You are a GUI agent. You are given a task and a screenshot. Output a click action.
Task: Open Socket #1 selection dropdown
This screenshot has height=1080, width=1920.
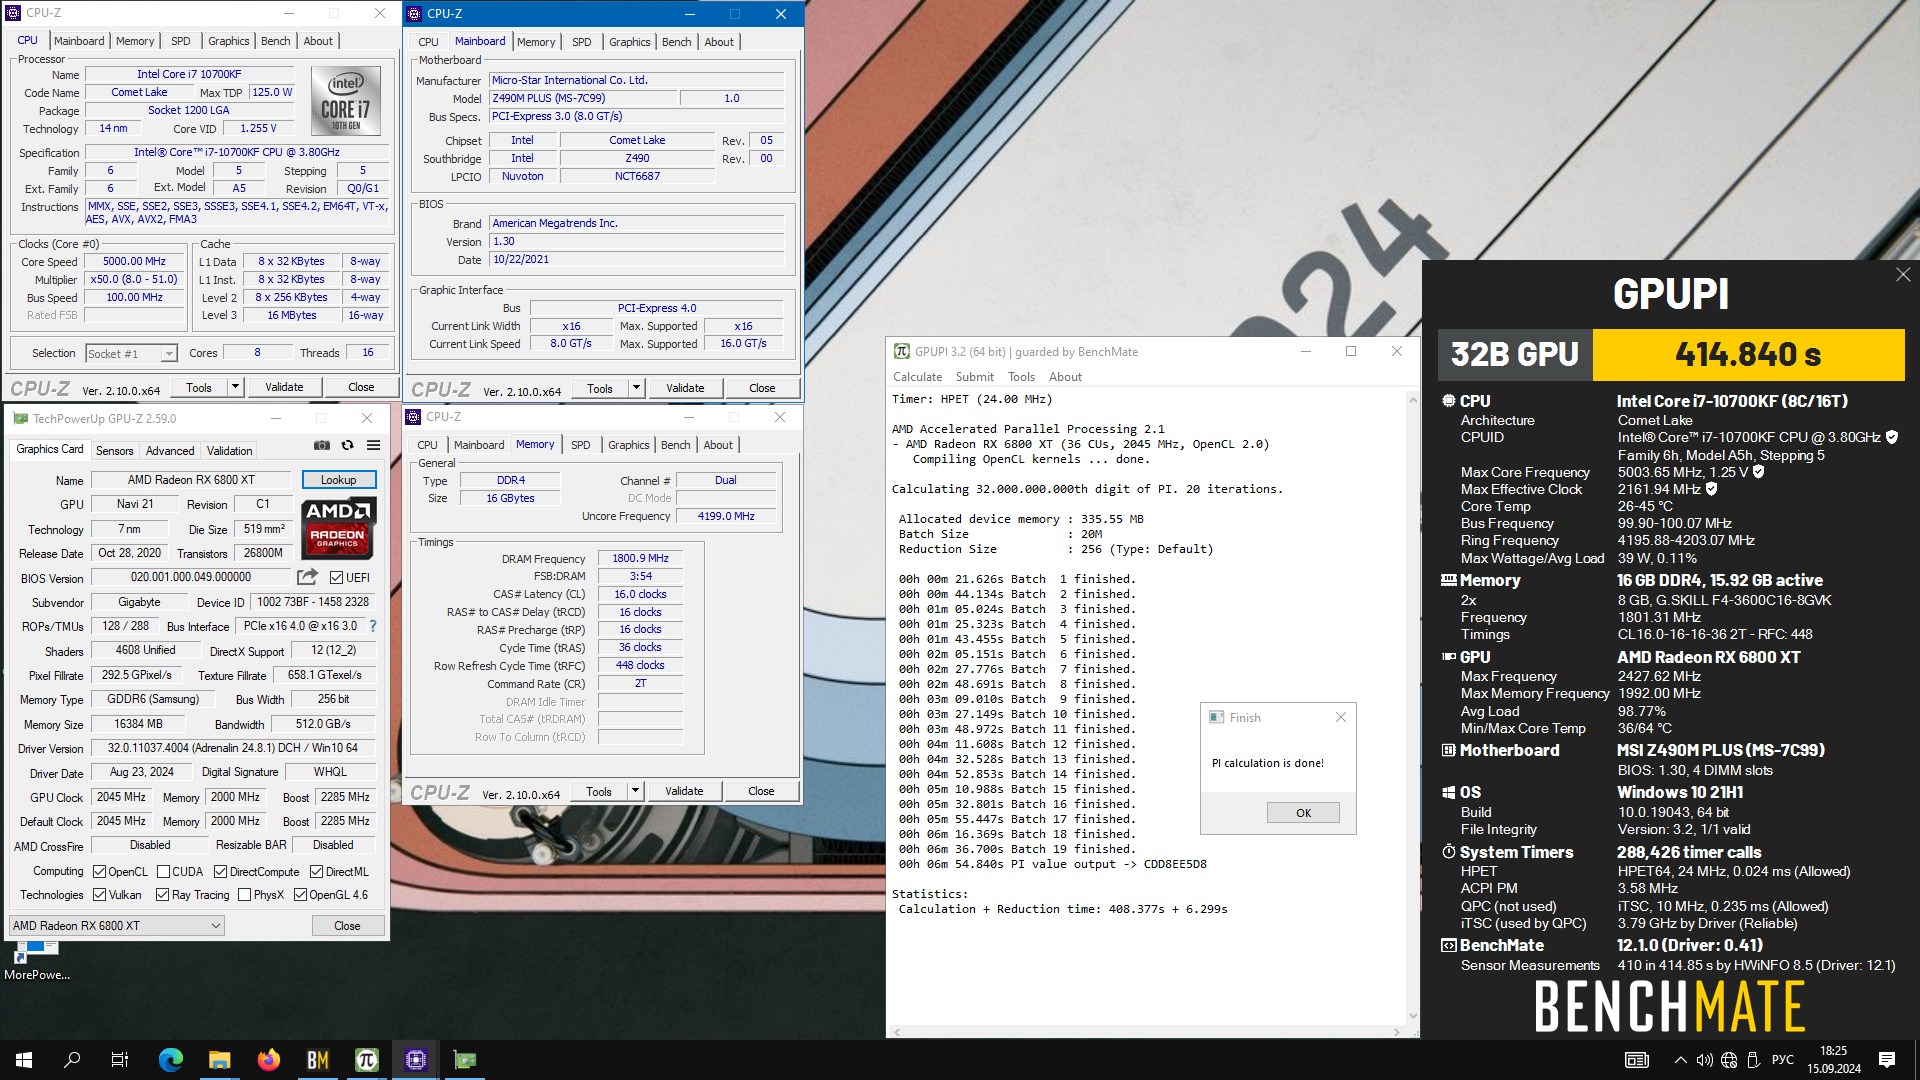[131, 353]
